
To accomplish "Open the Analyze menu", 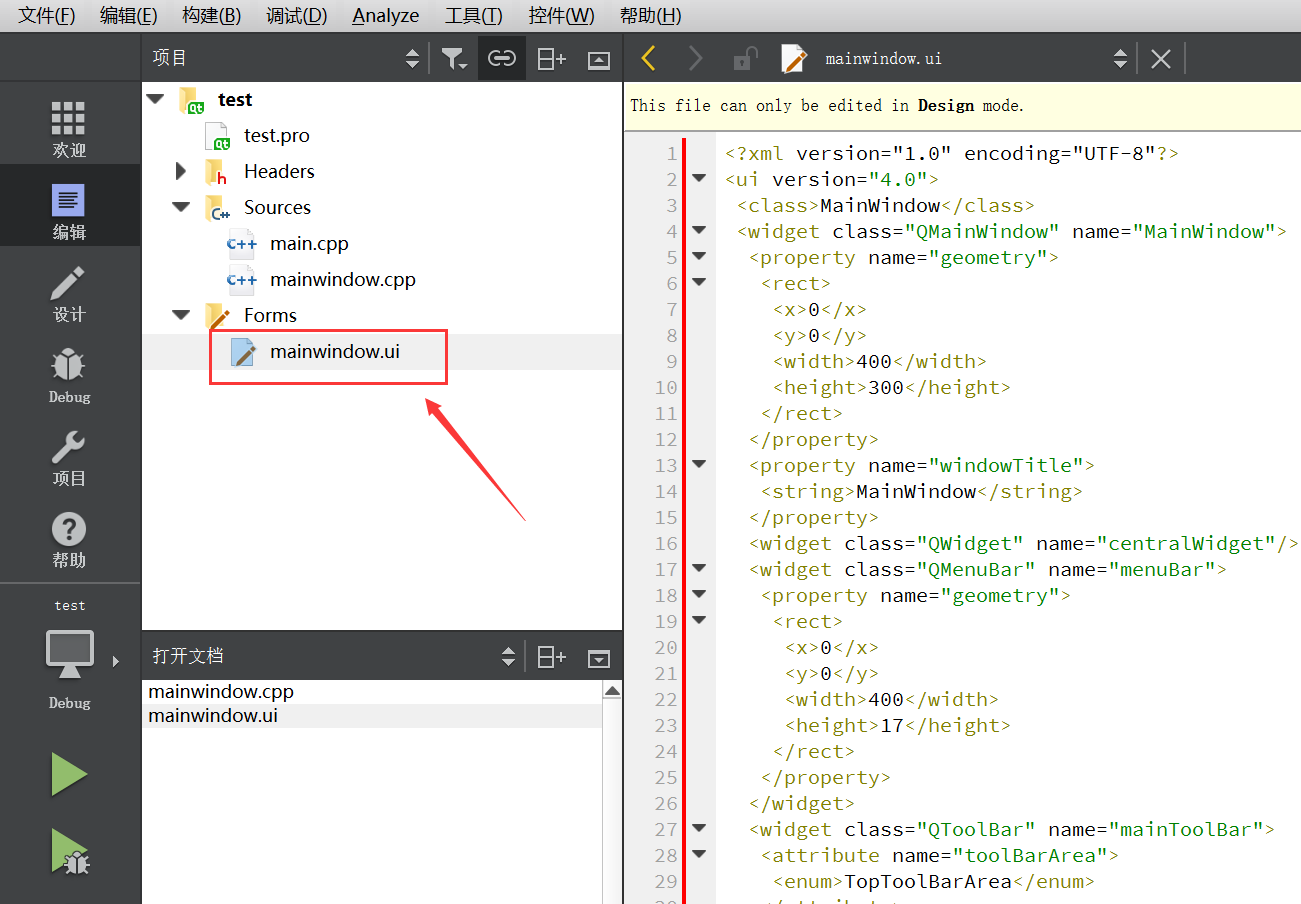I will coord(386,15).
